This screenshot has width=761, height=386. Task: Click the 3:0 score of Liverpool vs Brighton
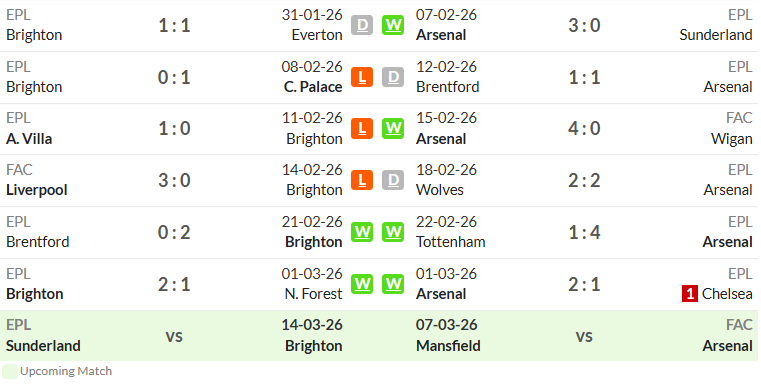174,181
